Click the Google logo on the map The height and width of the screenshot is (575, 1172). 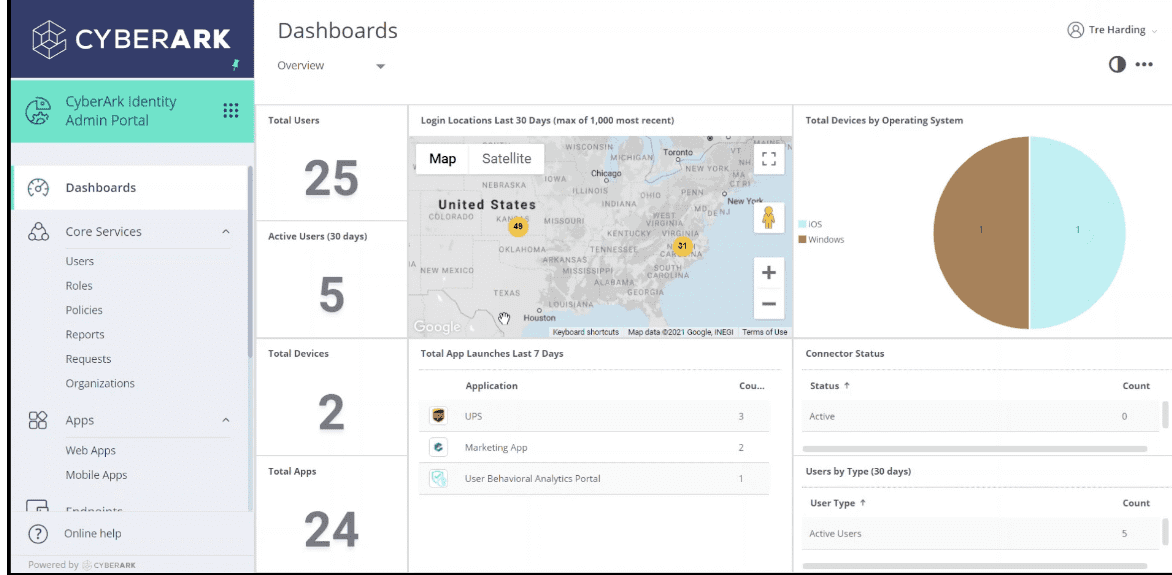437,327
